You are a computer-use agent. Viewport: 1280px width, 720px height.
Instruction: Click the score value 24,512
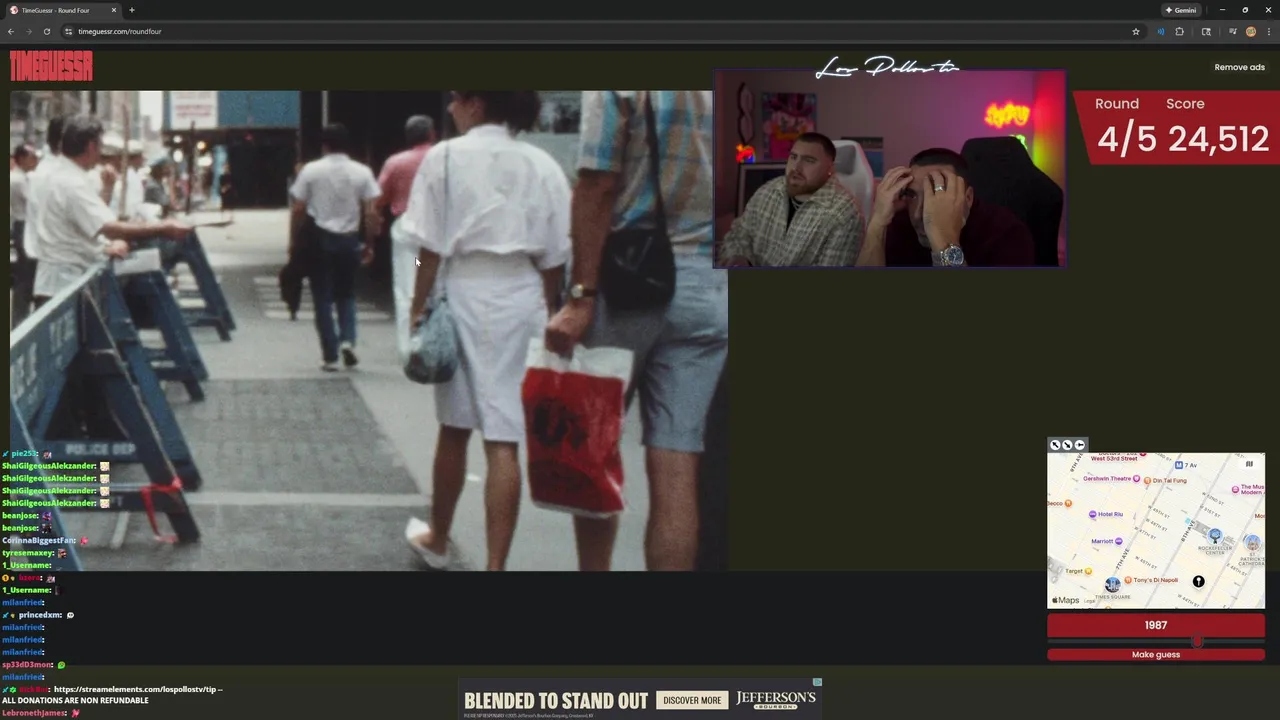(1217, 138)
